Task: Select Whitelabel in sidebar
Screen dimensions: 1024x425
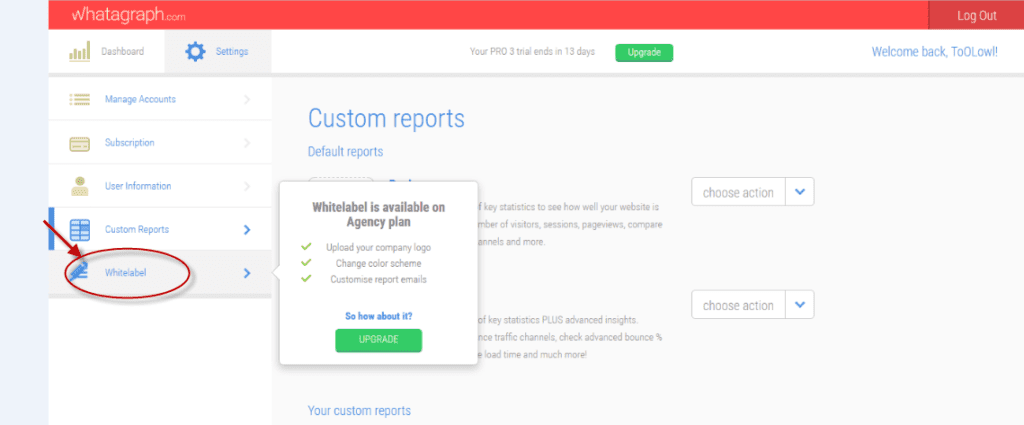Action: click(x=160, y=273)
